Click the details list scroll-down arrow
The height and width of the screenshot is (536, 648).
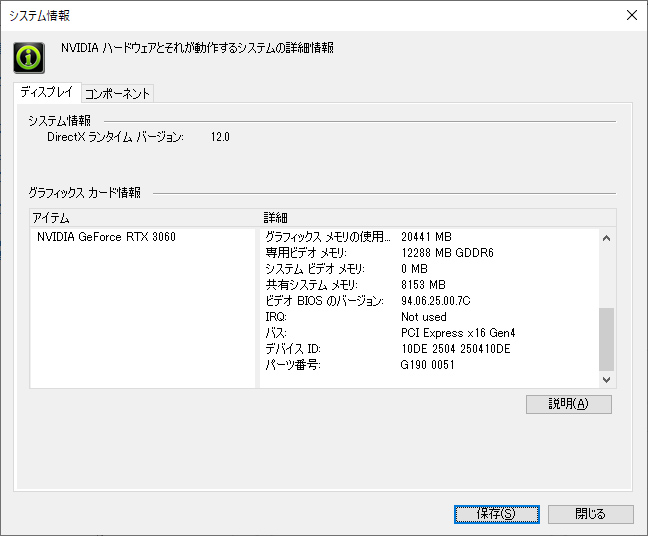pyautogui.click(x=606, y=379)
